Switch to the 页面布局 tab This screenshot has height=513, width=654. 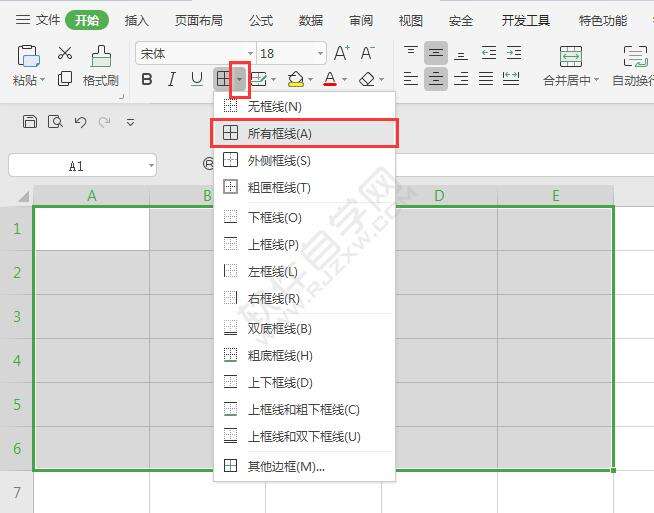pyautogui.click(x=199, y=20)
